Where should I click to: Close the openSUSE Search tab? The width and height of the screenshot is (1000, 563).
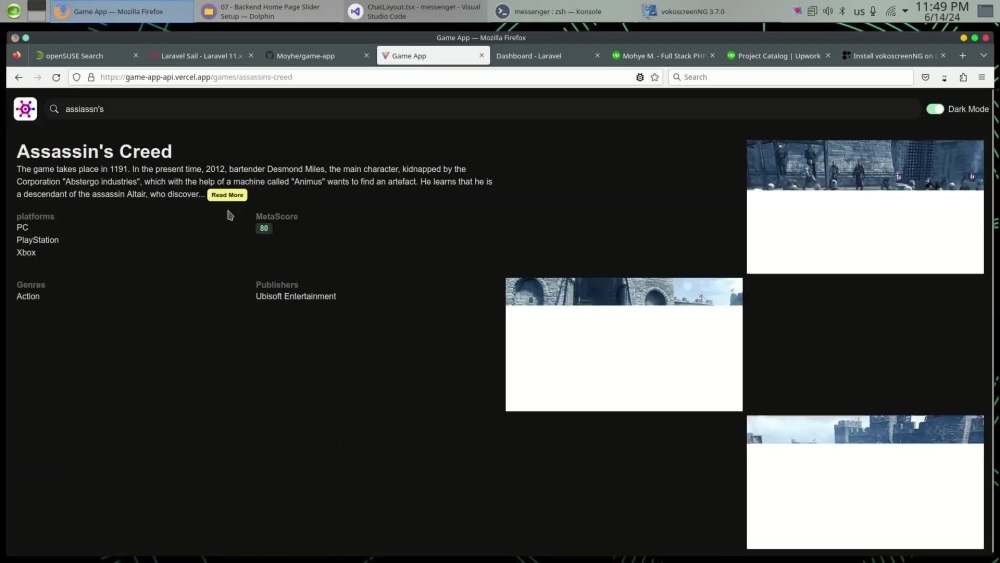tap(135, 55)
